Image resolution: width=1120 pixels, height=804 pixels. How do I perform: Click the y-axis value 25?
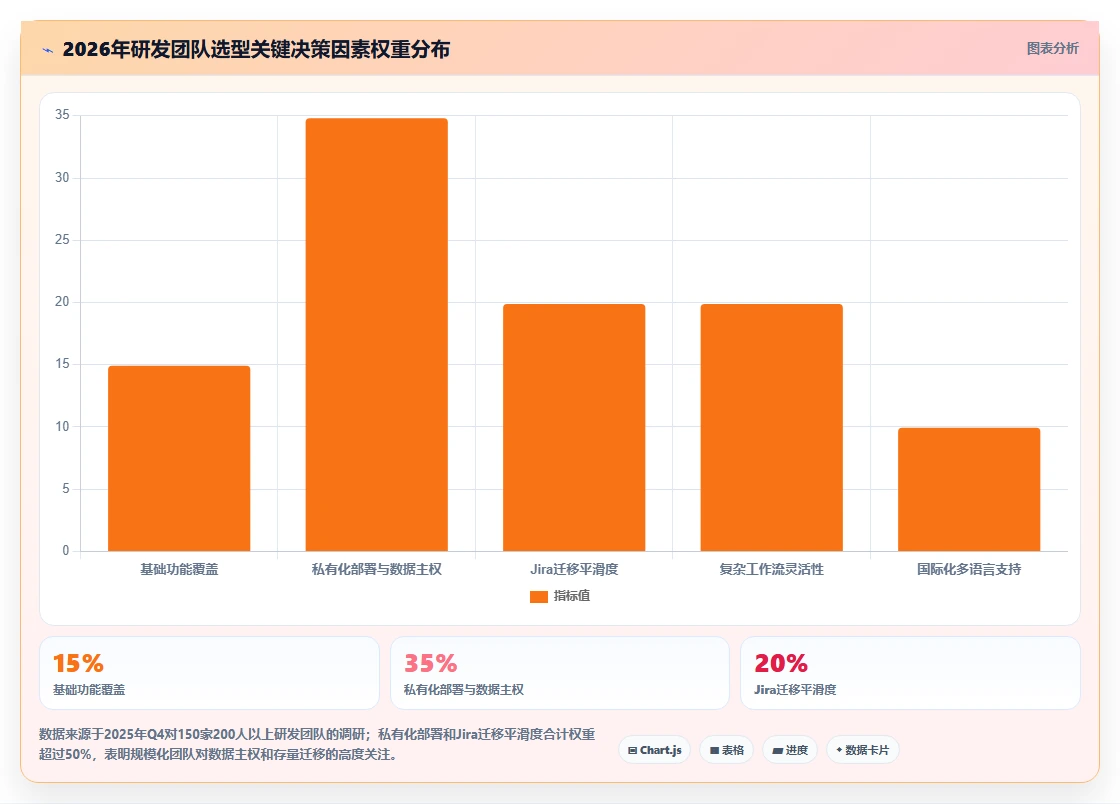click(62, 239)
